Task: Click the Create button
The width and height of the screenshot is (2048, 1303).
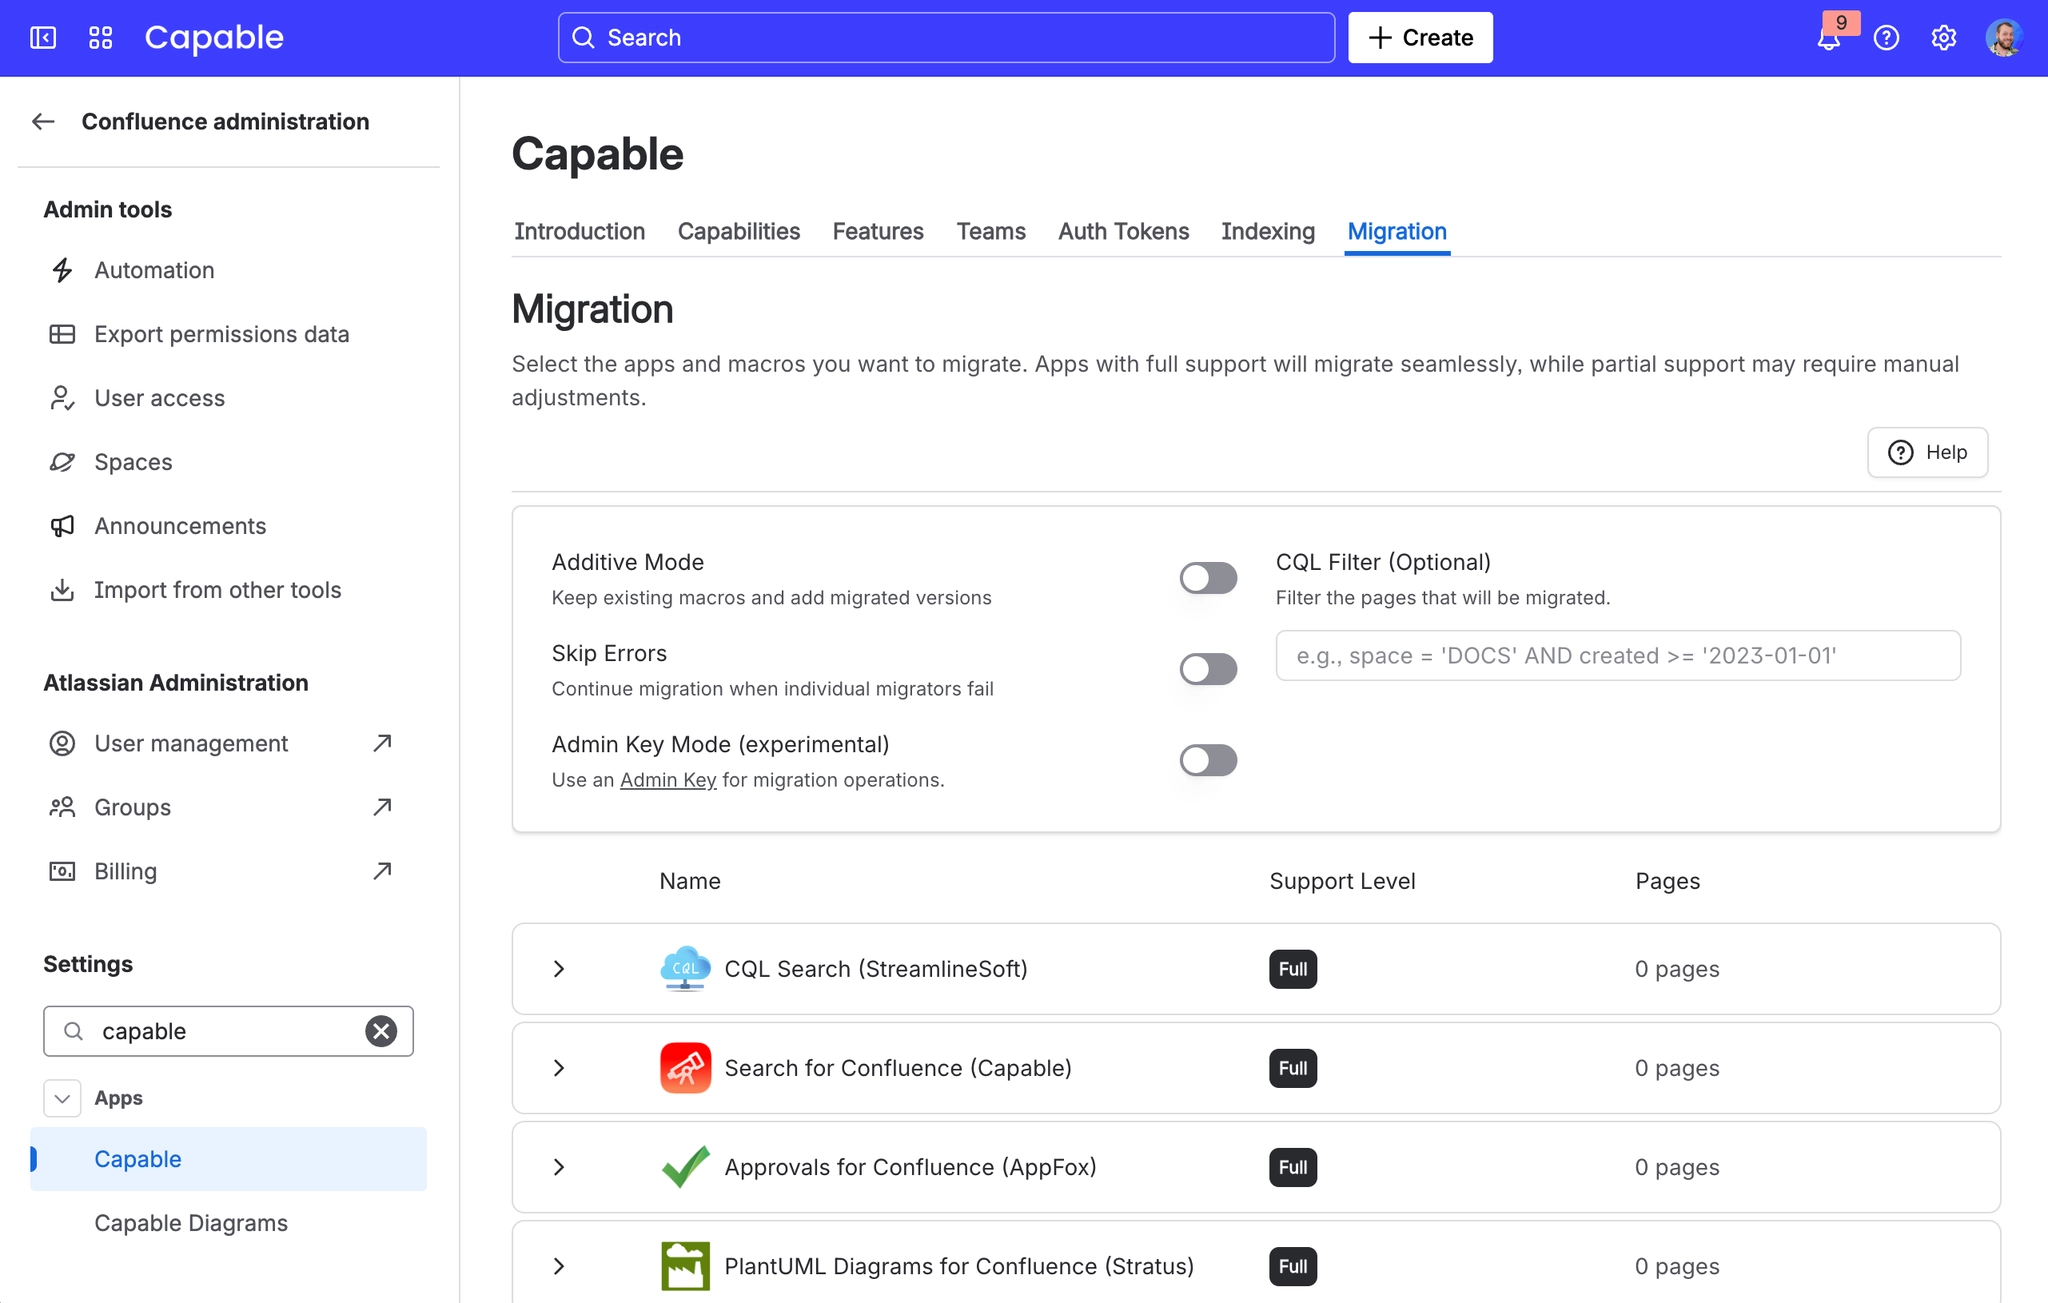Action: coord(1420,37)
